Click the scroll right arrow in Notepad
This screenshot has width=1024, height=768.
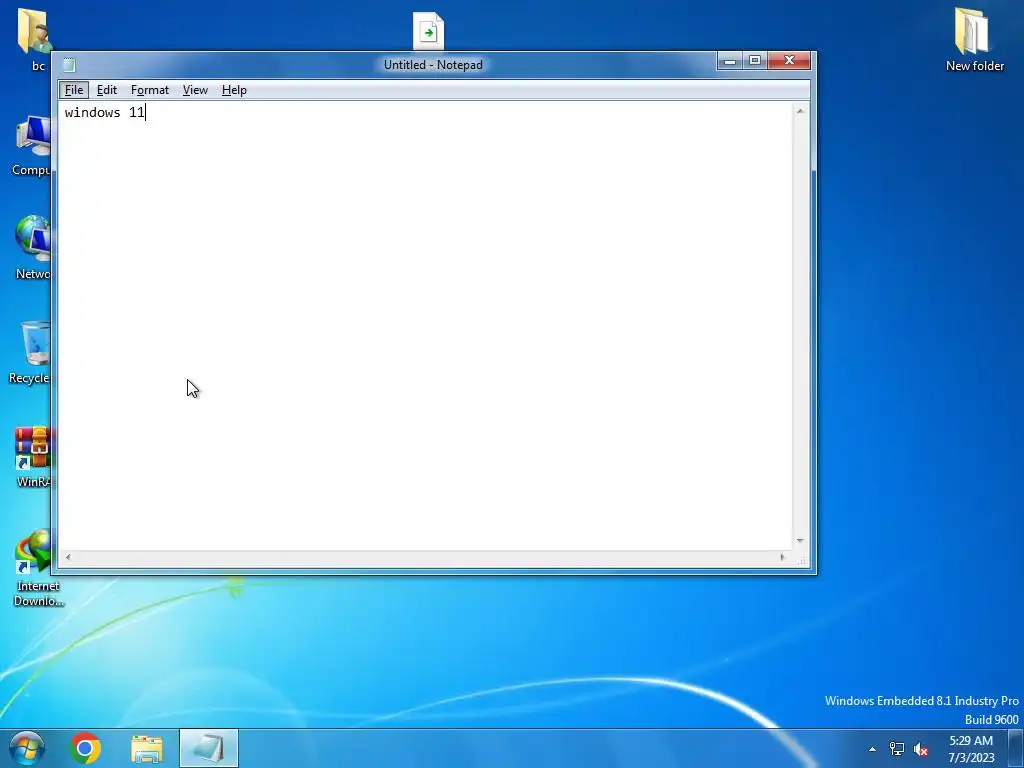782,557
